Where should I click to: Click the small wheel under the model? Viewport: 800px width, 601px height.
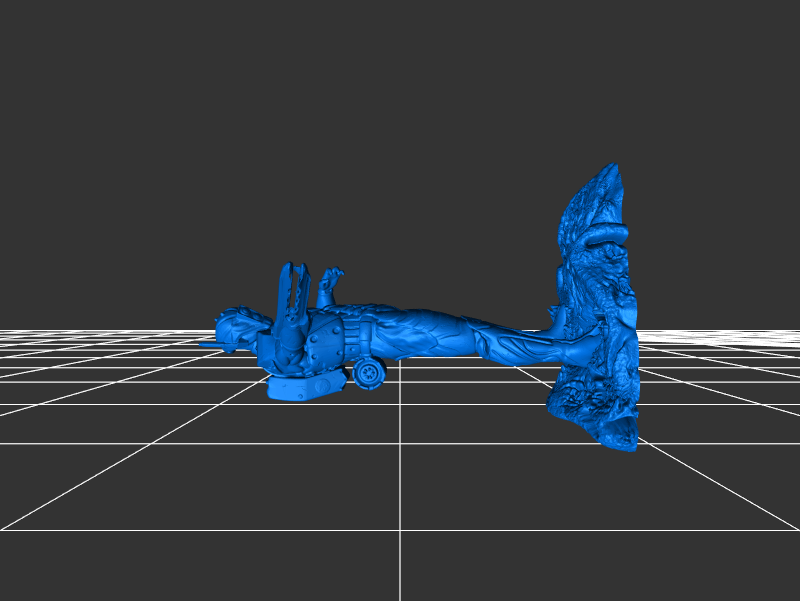(369, 373)
